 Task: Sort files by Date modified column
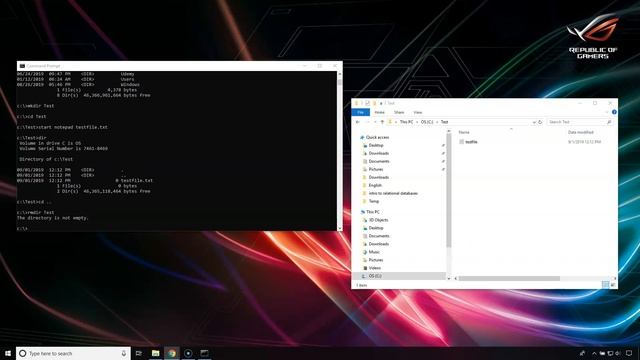pos(580,132)
